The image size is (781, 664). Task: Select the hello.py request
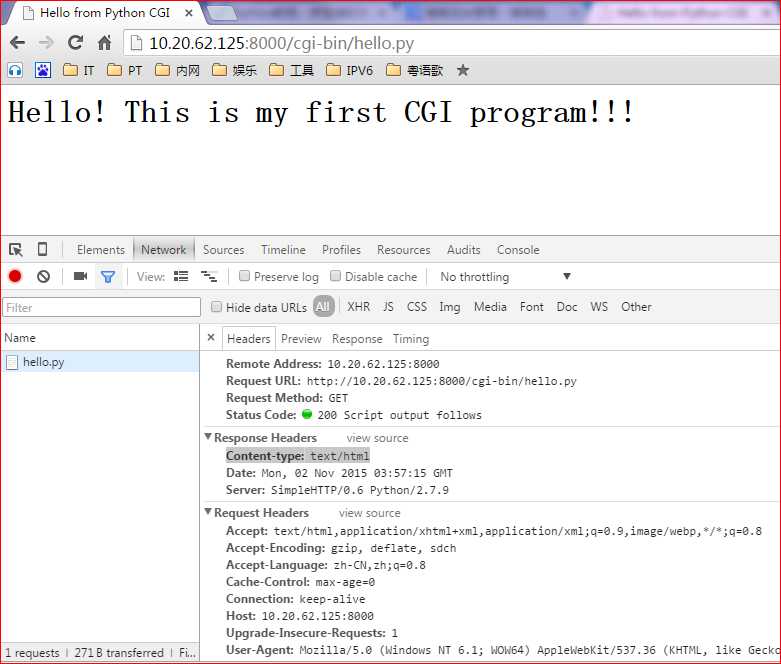[x=100, y=362]
